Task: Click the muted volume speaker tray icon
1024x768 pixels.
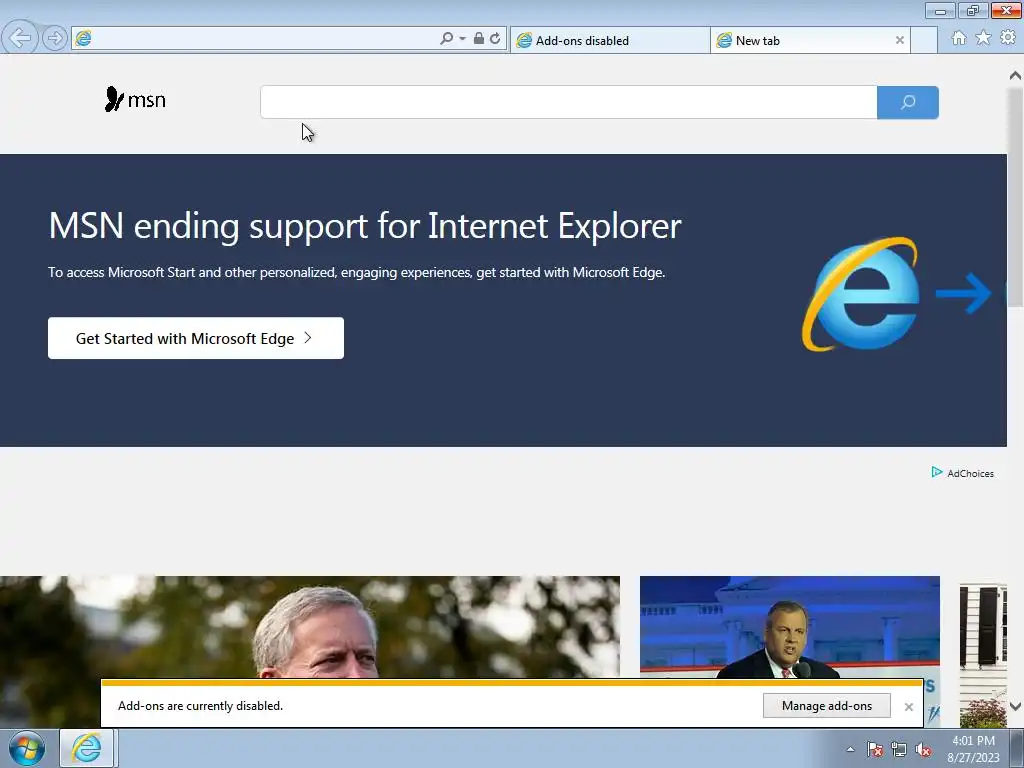Action: pos(923,750)
